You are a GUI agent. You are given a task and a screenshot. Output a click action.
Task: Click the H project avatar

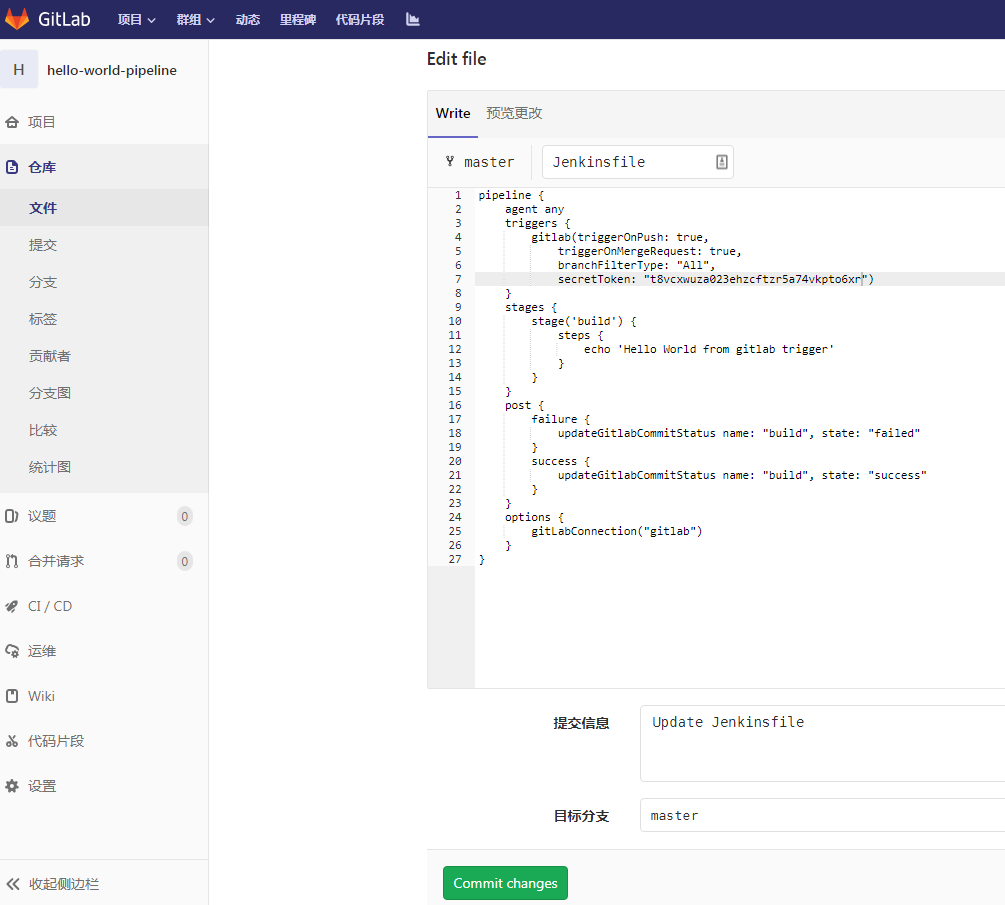[19, 69]
